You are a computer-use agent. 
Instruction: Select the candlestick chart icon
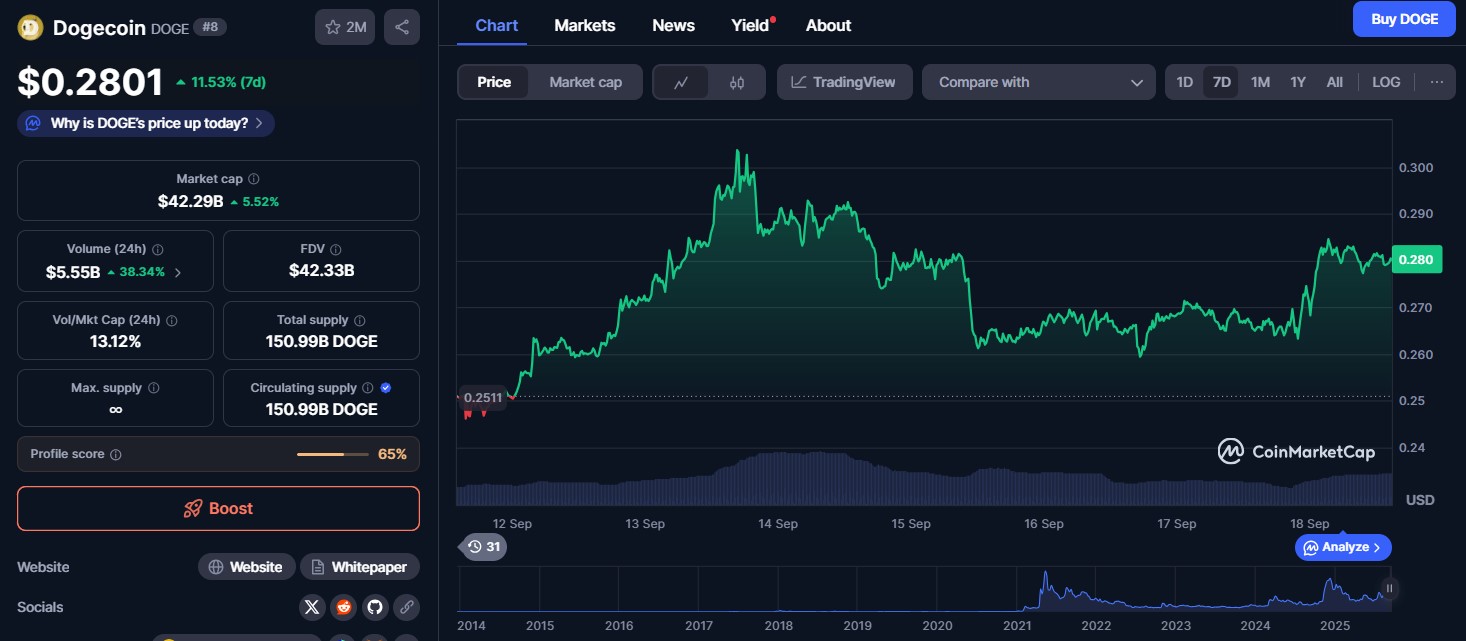737,82
